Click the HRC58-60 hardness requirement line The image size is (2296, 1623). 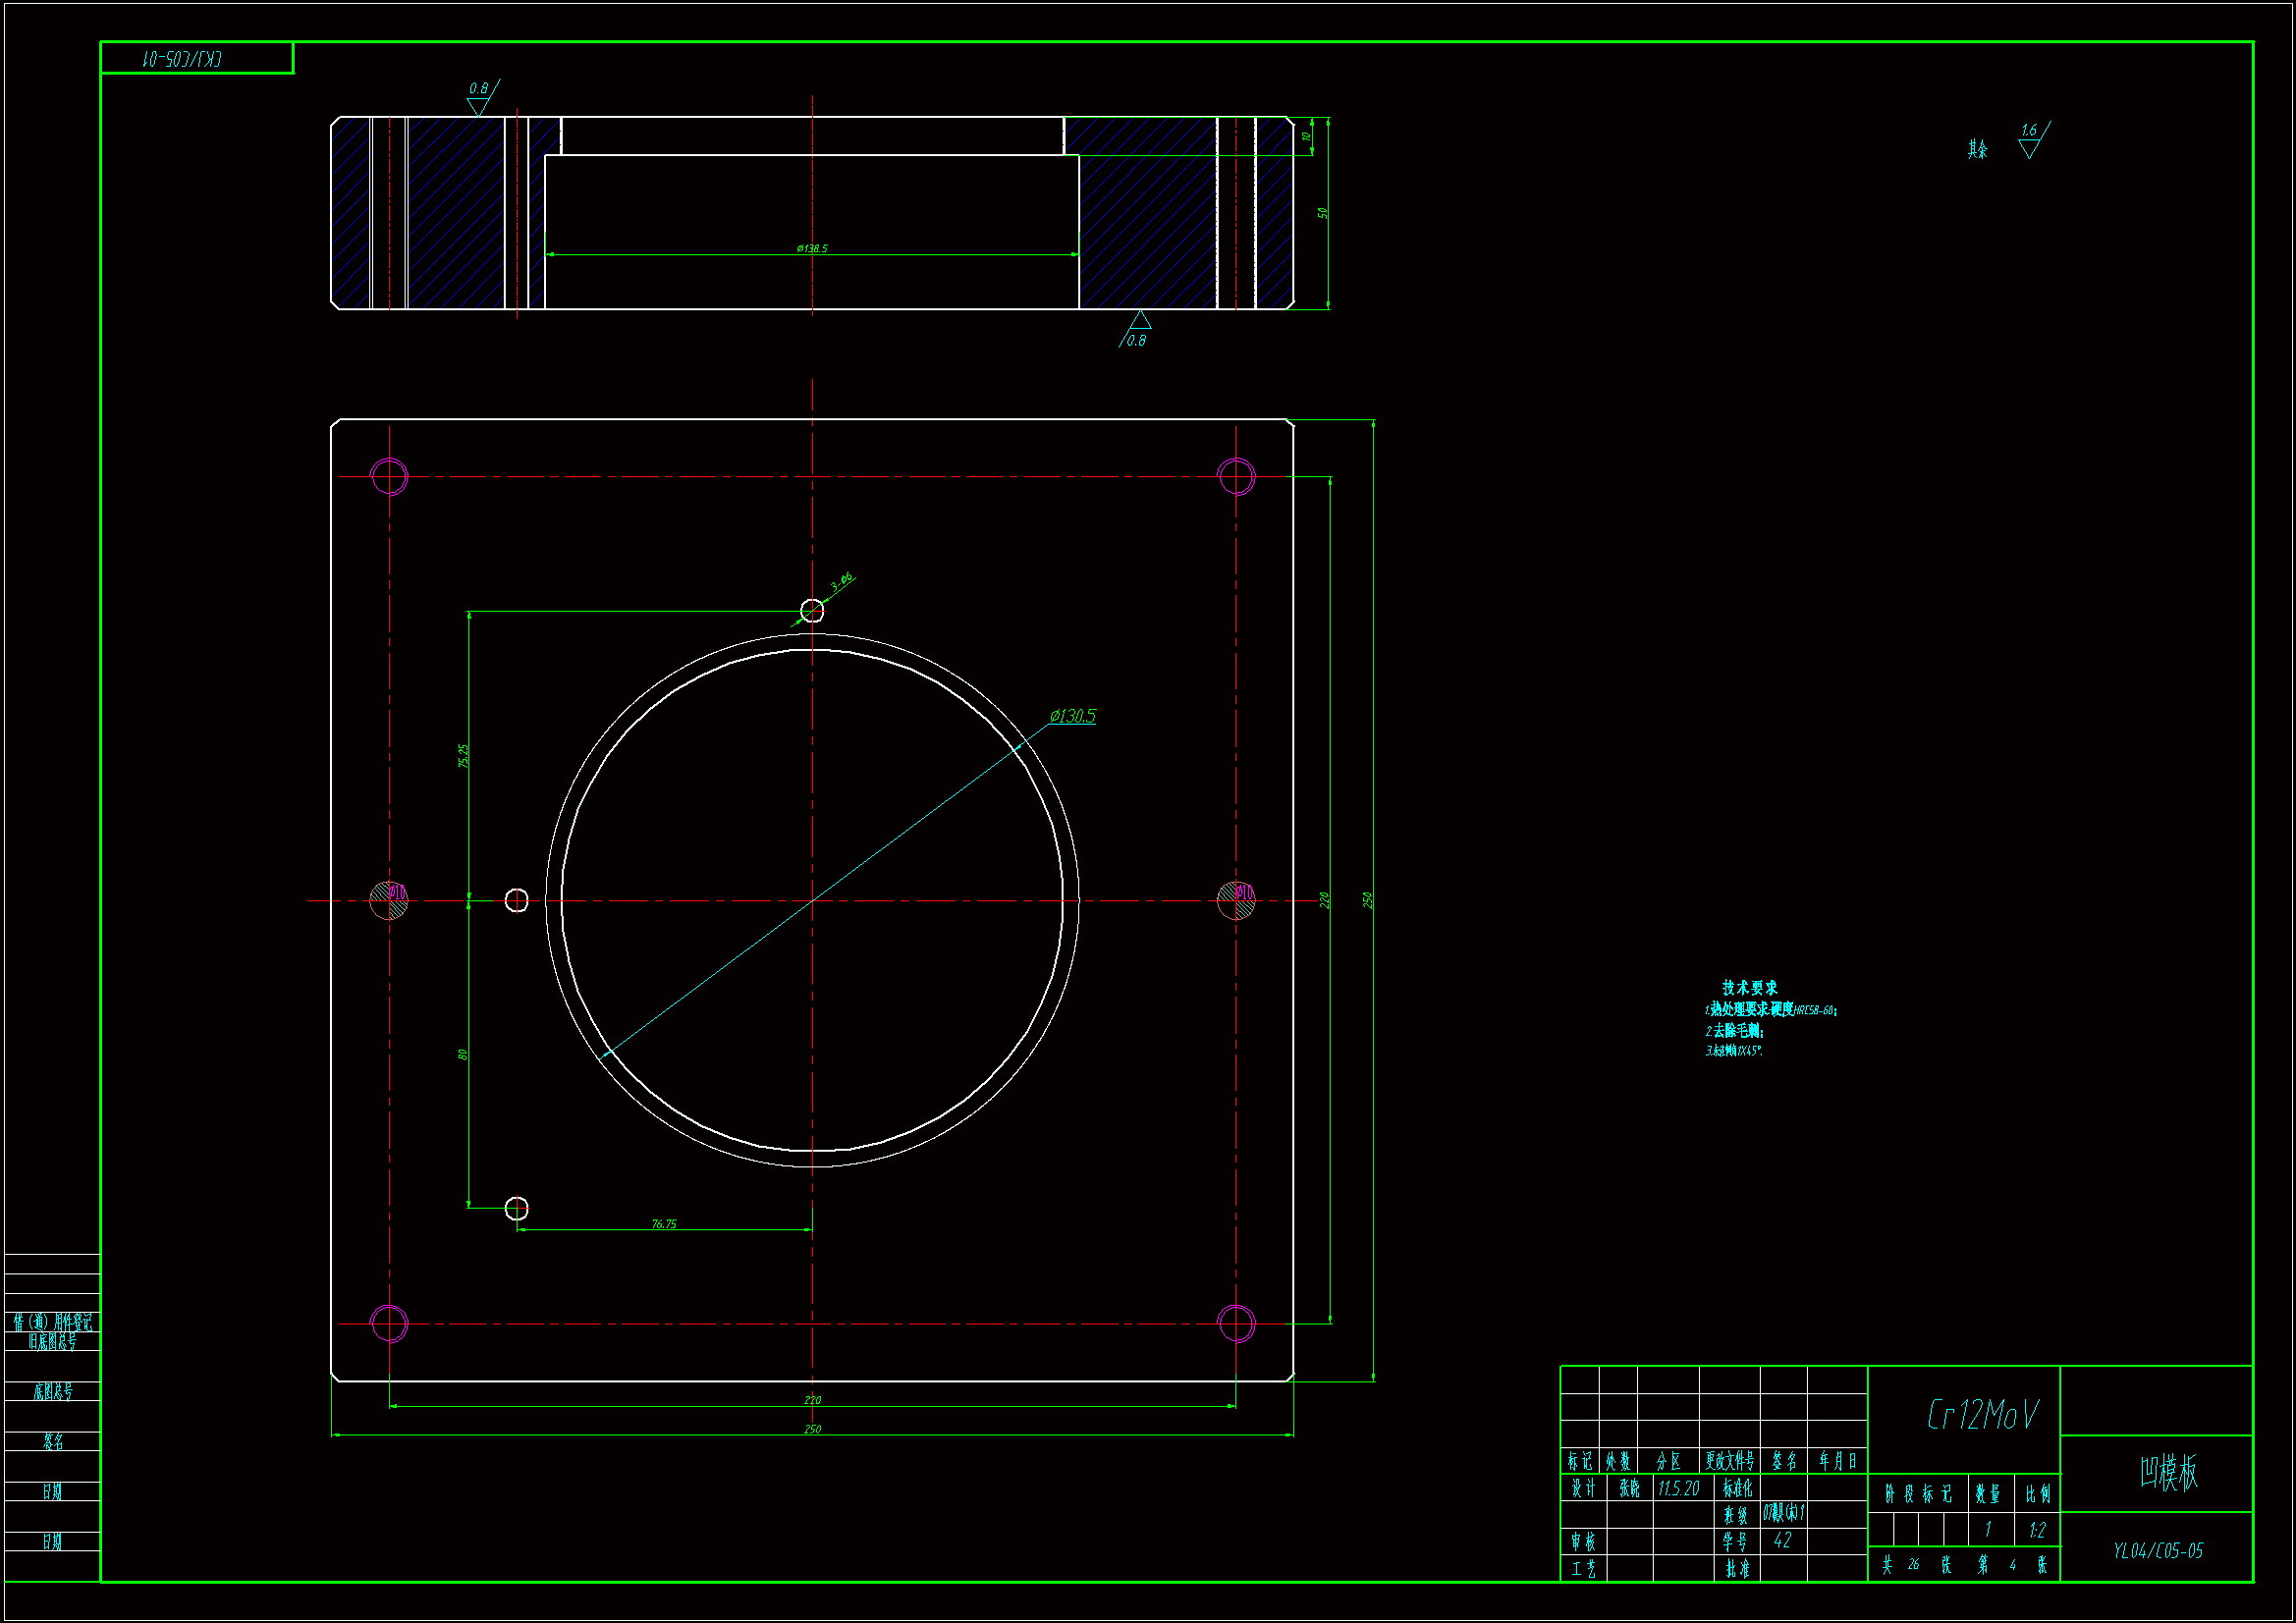pos(1771,1010)
